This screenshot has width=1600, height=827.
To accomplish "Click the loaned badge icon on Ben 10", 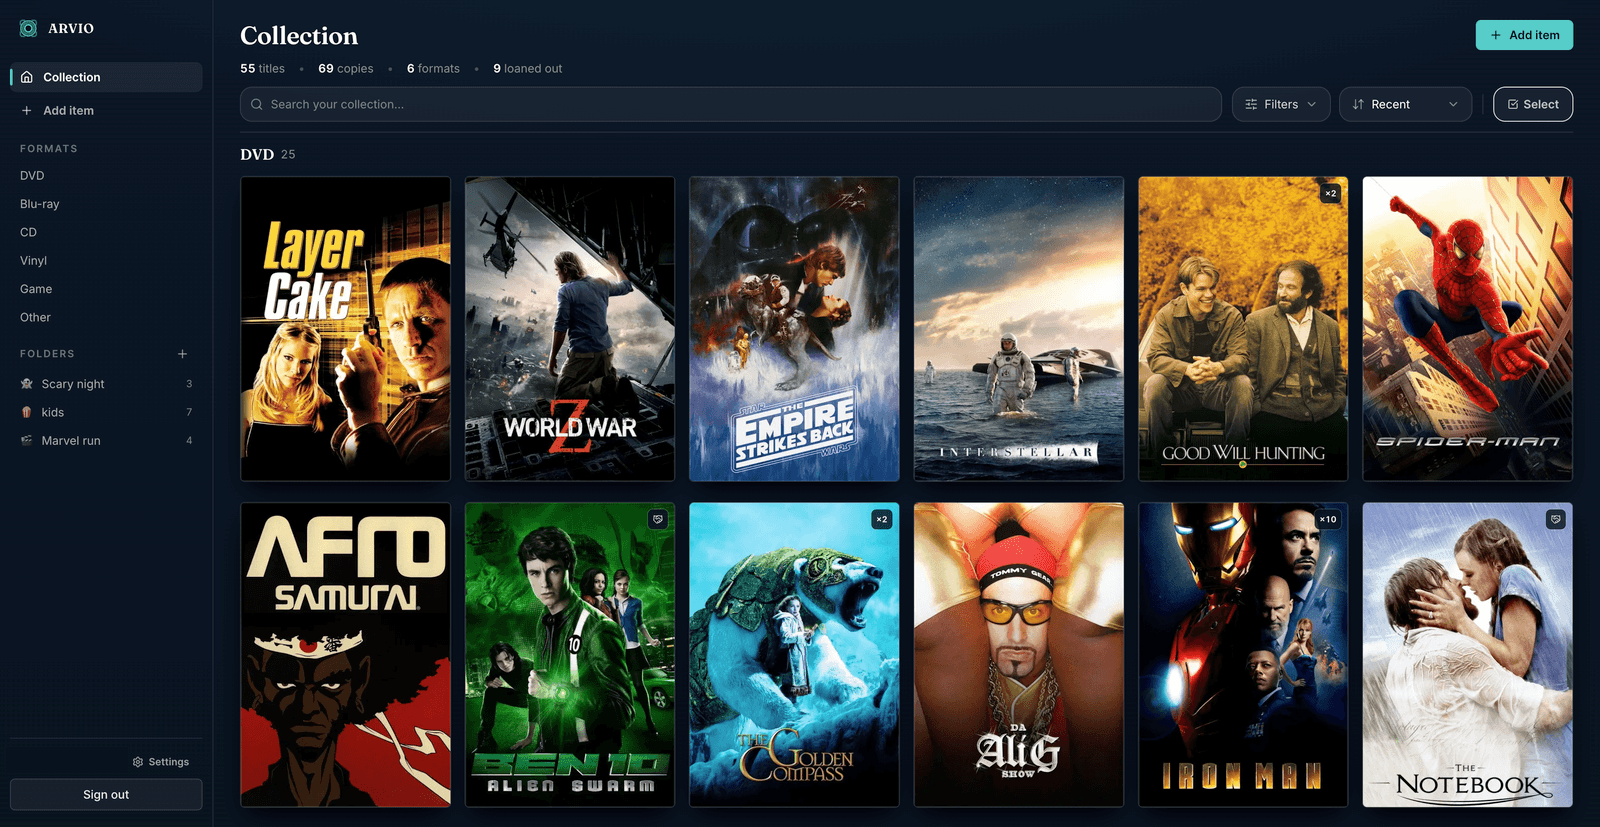I will 657,519.
